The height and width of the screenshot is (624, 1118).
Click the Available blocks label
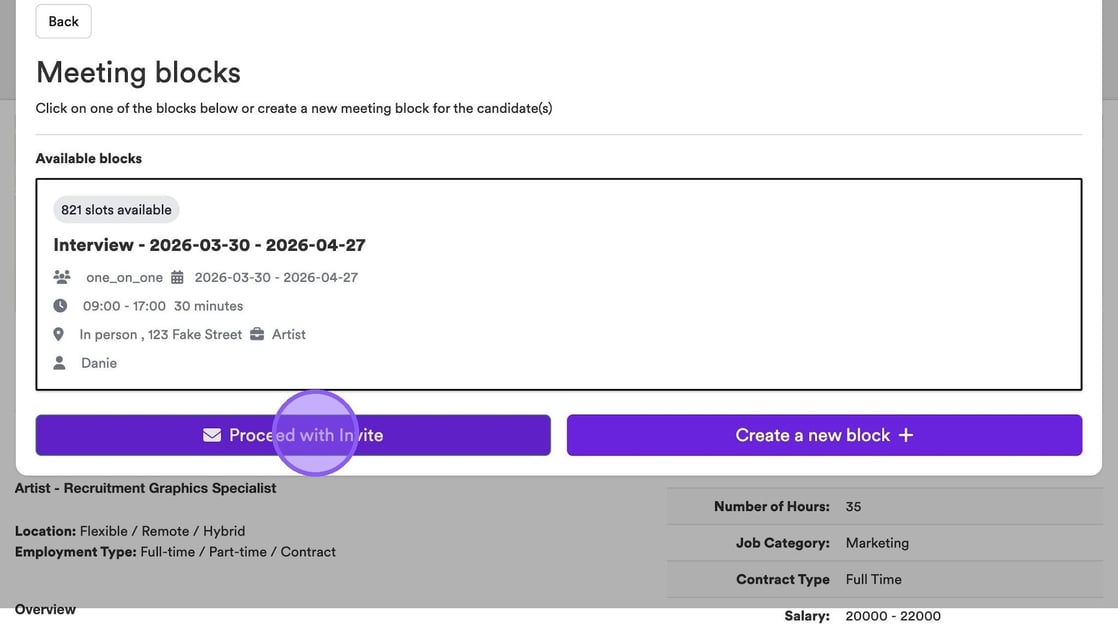coord(89,158)
